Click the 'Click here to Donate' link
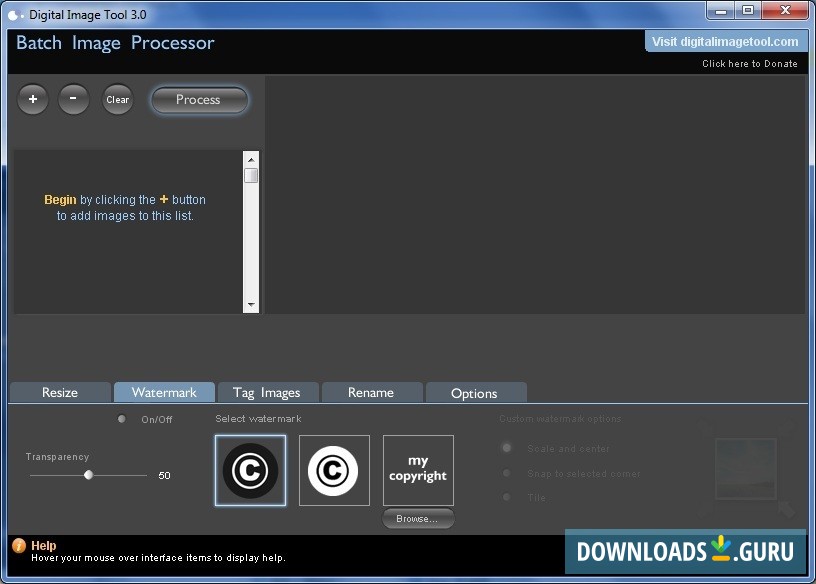 [x=749, y=63]
